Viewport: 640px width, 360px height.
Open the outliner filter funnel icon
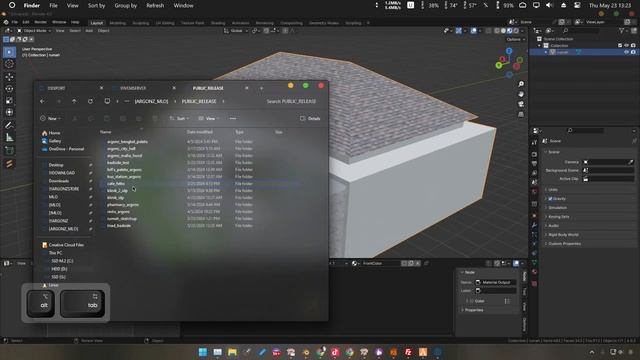pyautogui.click(x=622, y=31)
